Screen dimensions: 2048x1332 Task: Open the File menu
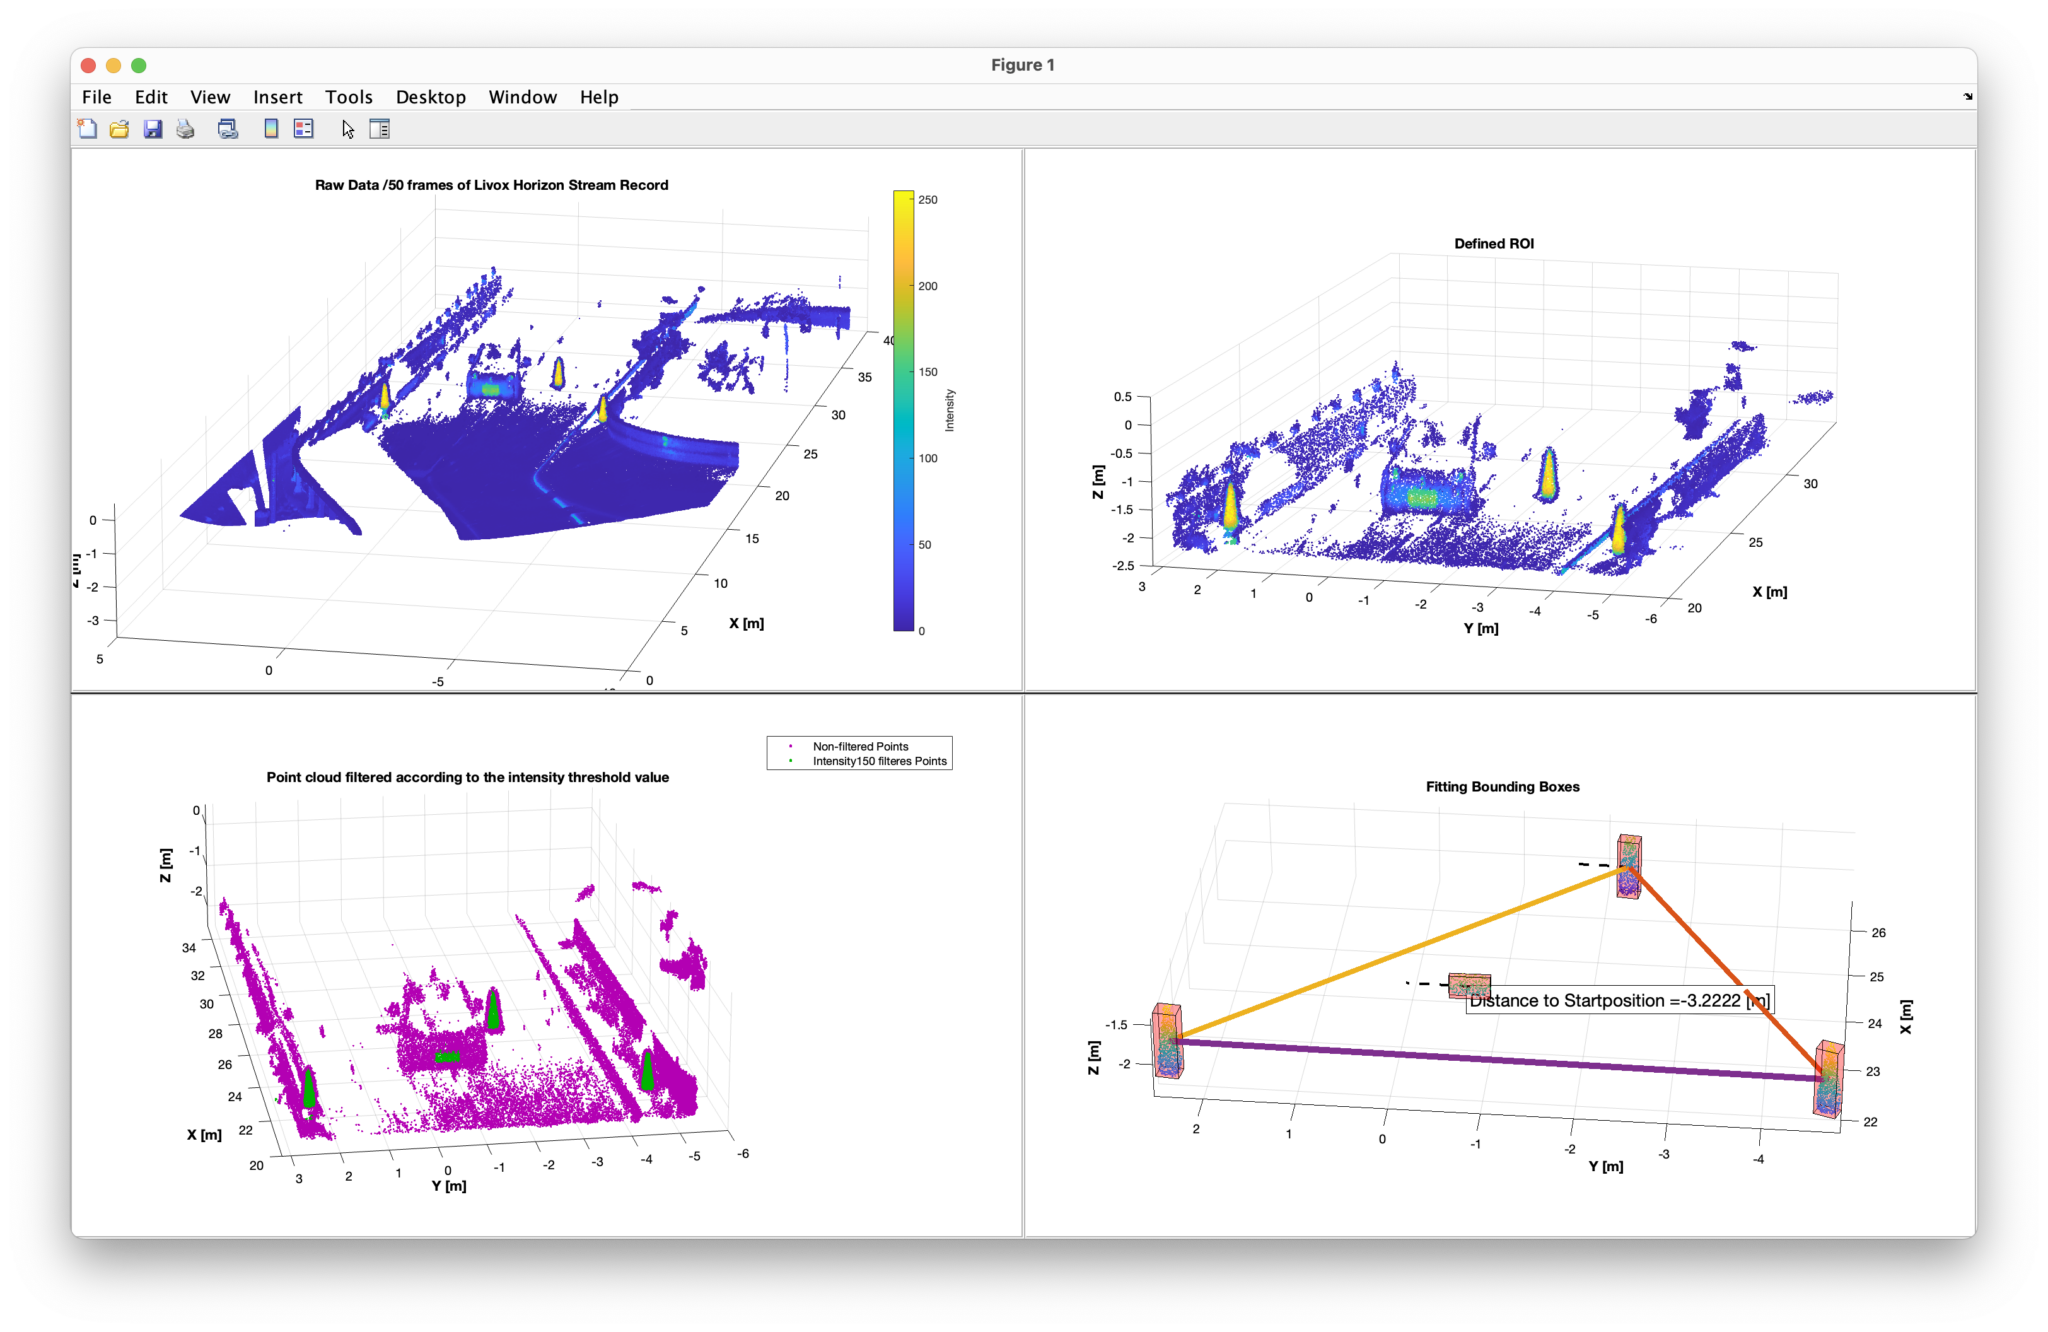[x=97, y=97]
